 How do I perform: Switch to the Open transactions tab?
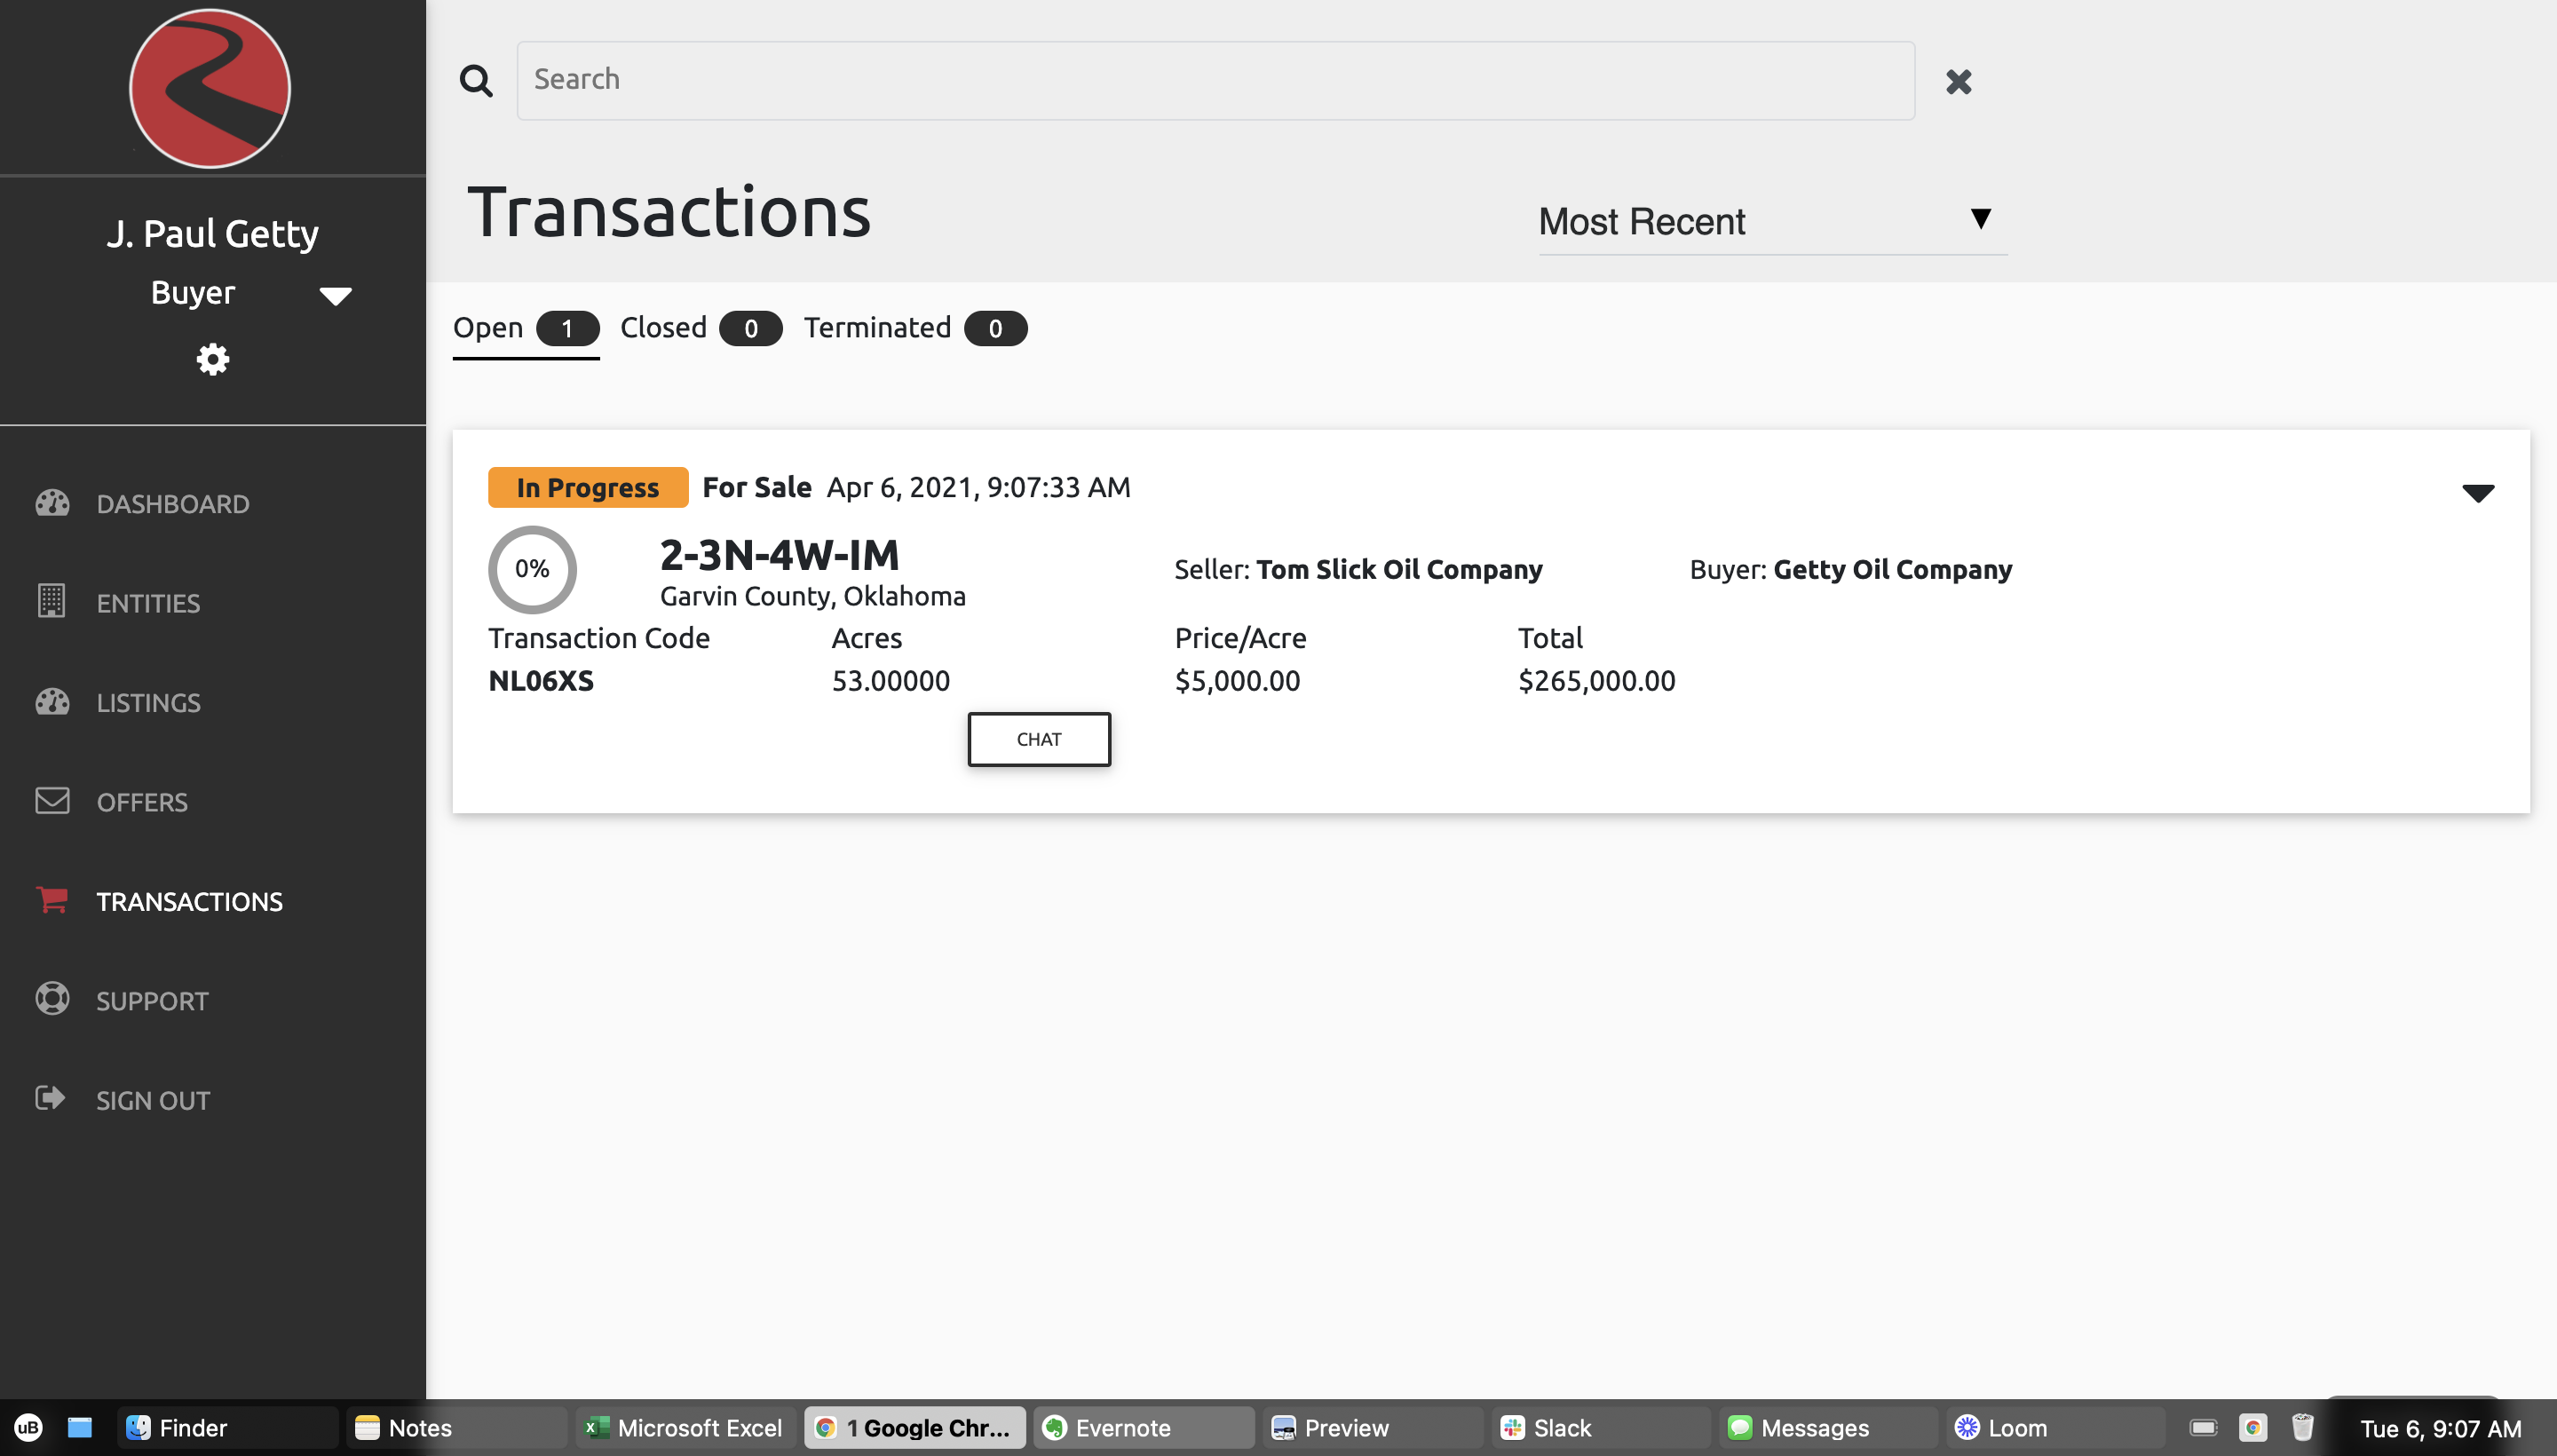point(526,329)
